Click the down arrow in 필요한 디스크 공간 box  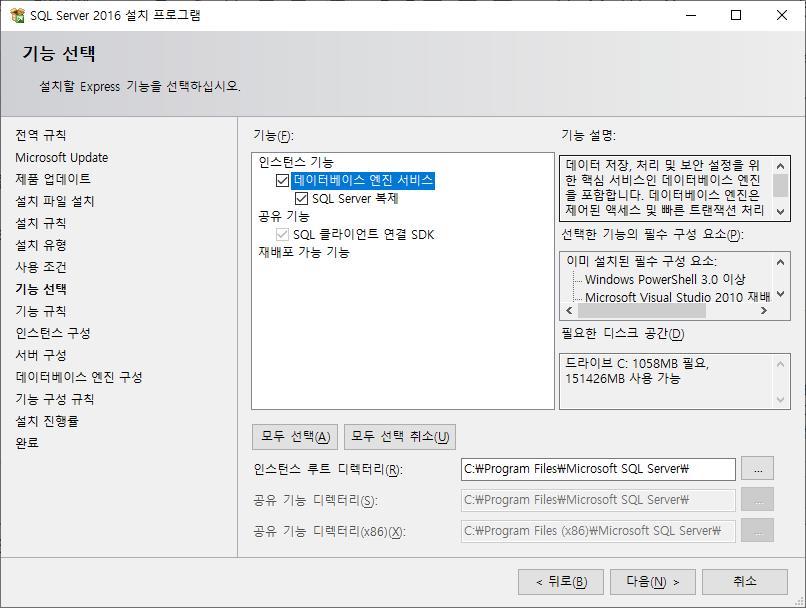click(780, 399)
